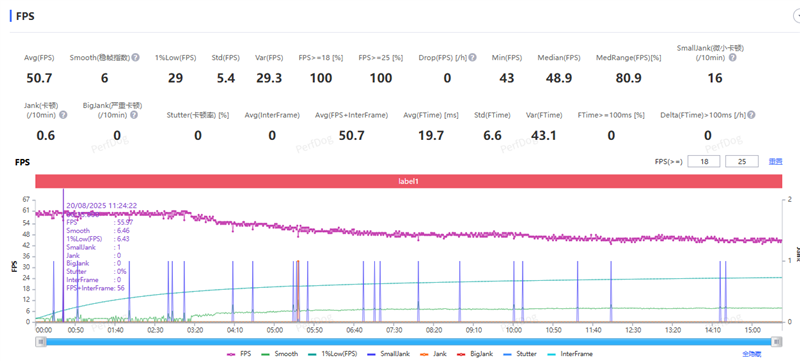Image resolution: width=800 pixels, height=361 pixels.
Task: Click the Avg(FPS+InterFrame) value 50.7
Action: click(352, 136)
